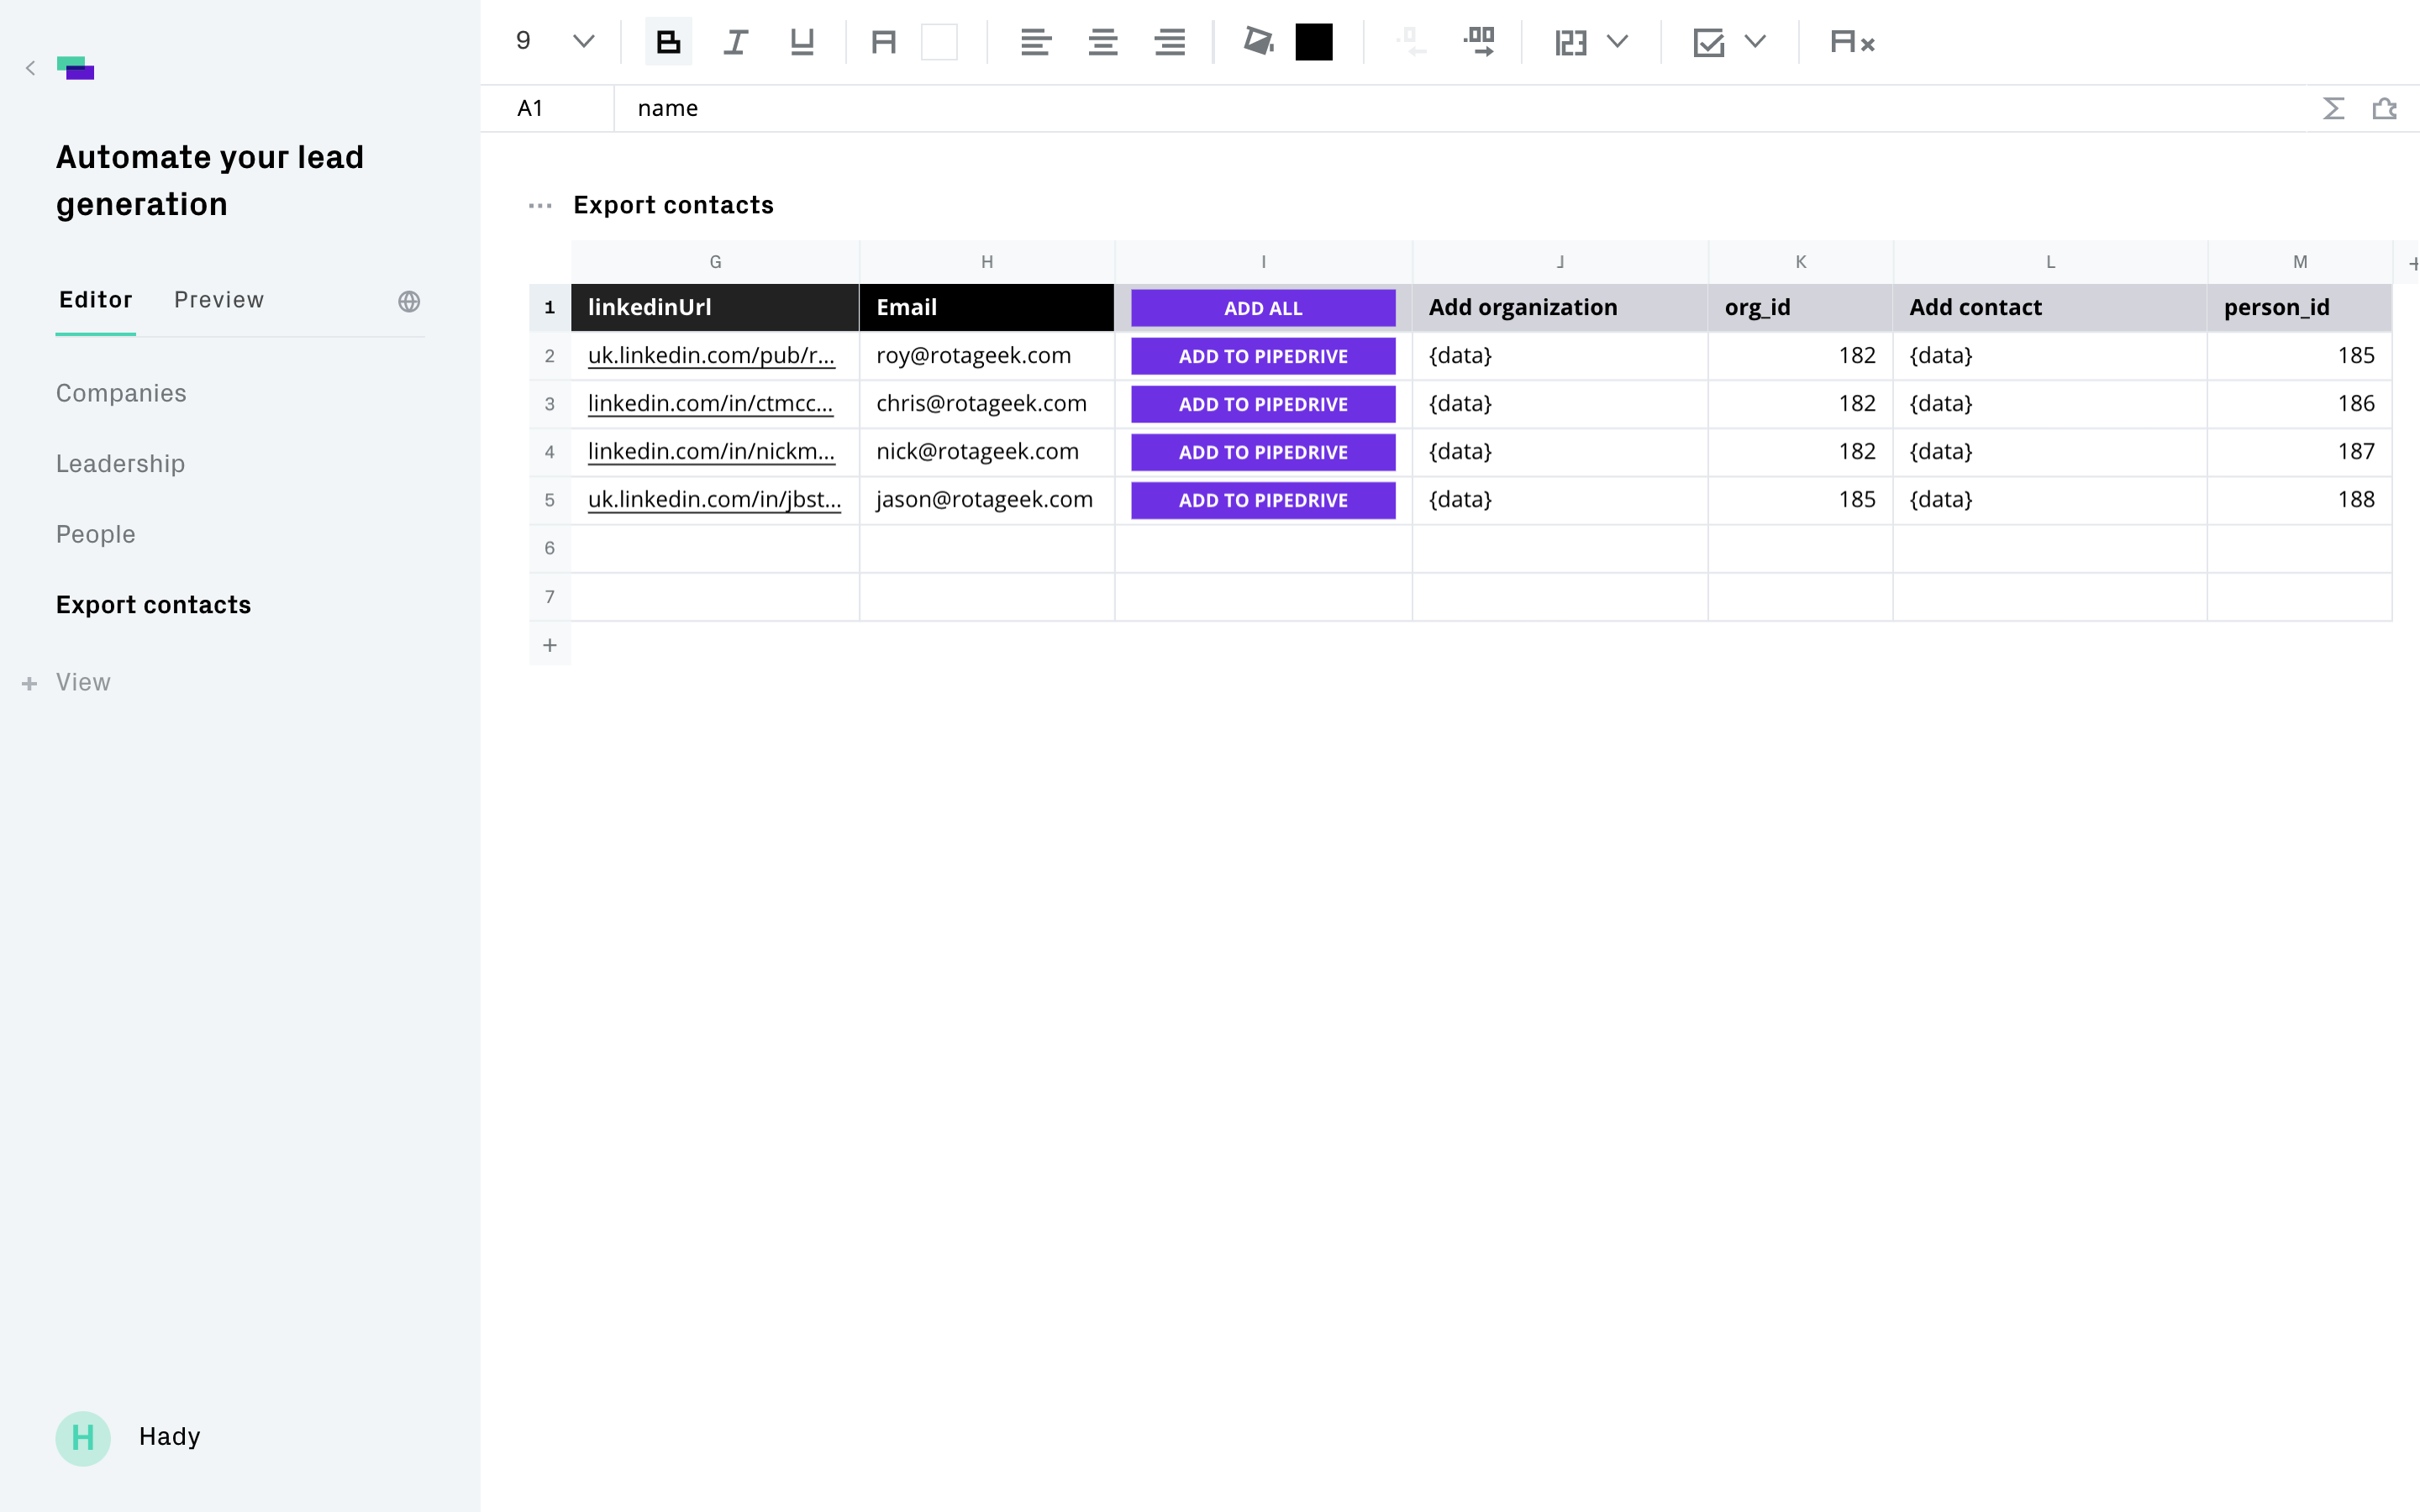
Task: Select the Add organization header cell
Action: tap(1560, 307)
